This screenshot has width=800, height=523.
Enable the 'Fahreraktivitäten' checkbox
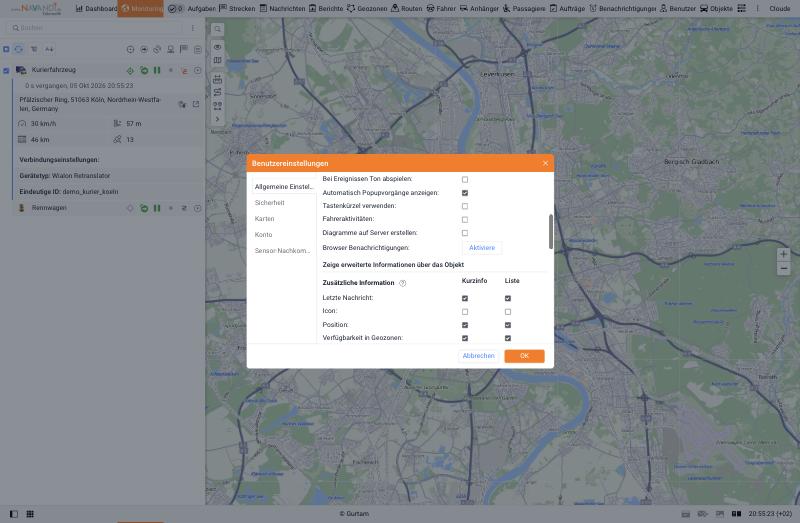[465, 219]
